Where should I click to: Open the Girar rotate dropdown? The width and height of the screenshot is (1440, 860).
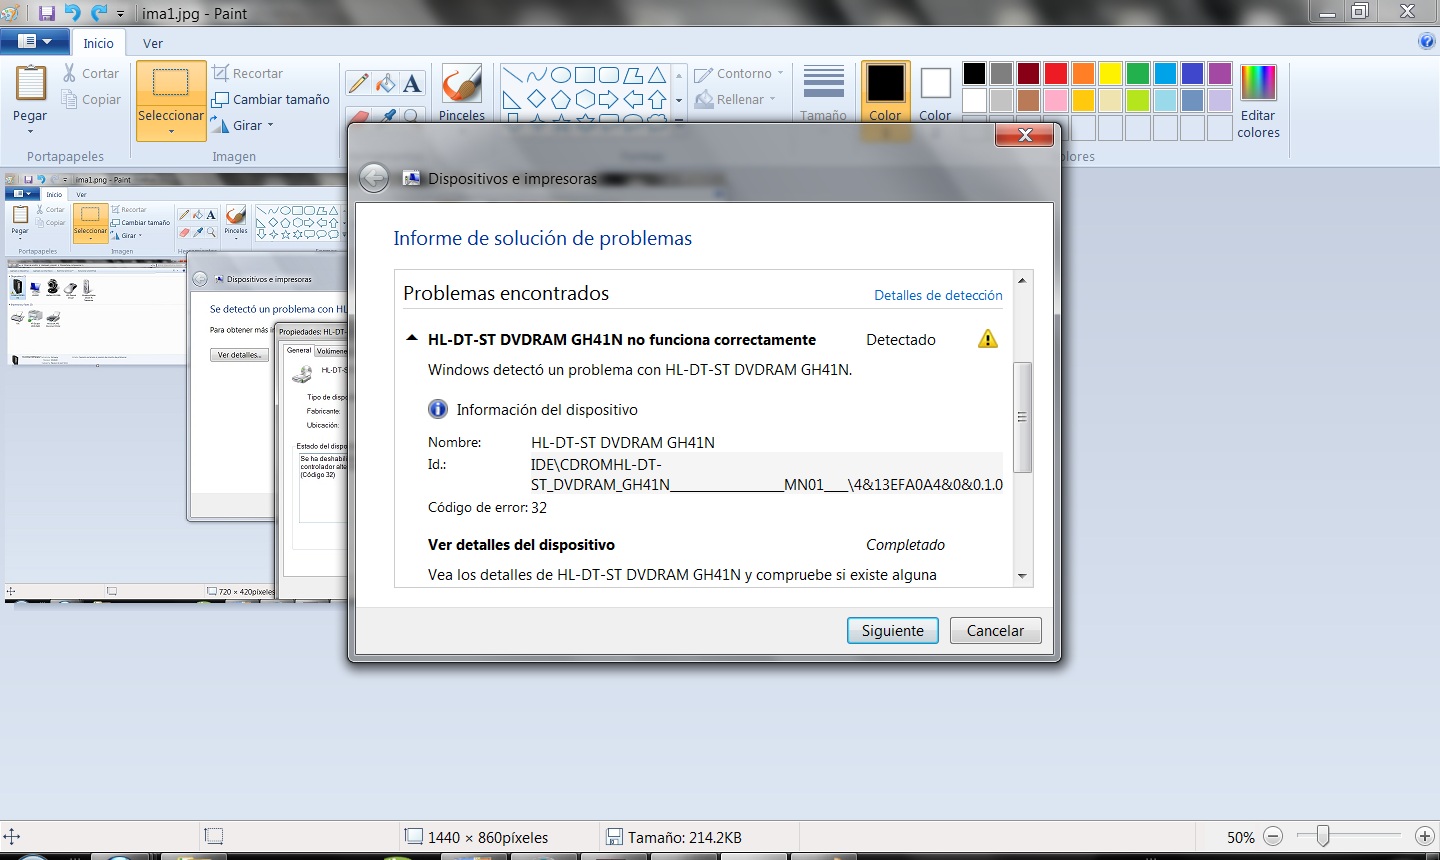[x=243, y=125]
